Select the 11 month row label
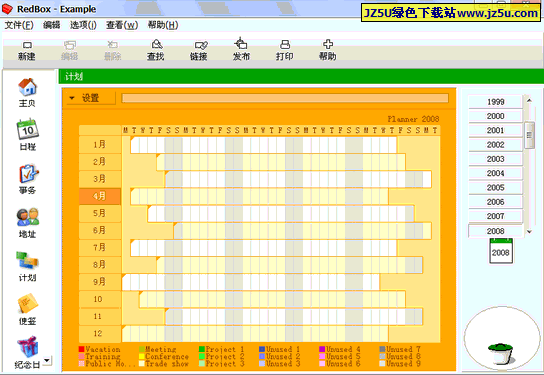This screenshot has width=544, height=375. [x=100, y=316]
